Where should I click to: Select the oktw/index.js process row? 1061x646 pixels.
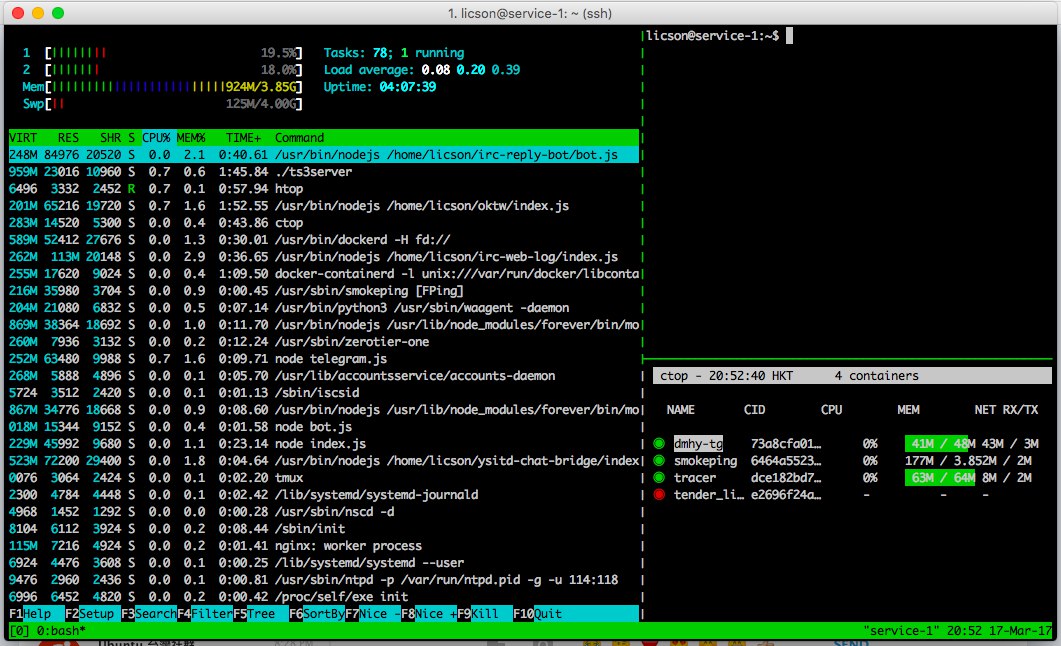323,206
